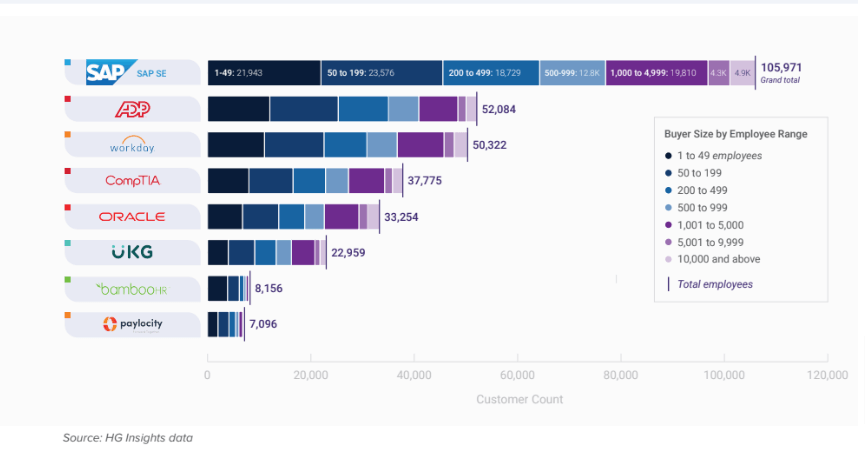Click SAP's '1-49: 21,943' bar segment
Image resolution: width=865 pixels, height=449 pixels.
pyautogui.click(x=264, y=73)
